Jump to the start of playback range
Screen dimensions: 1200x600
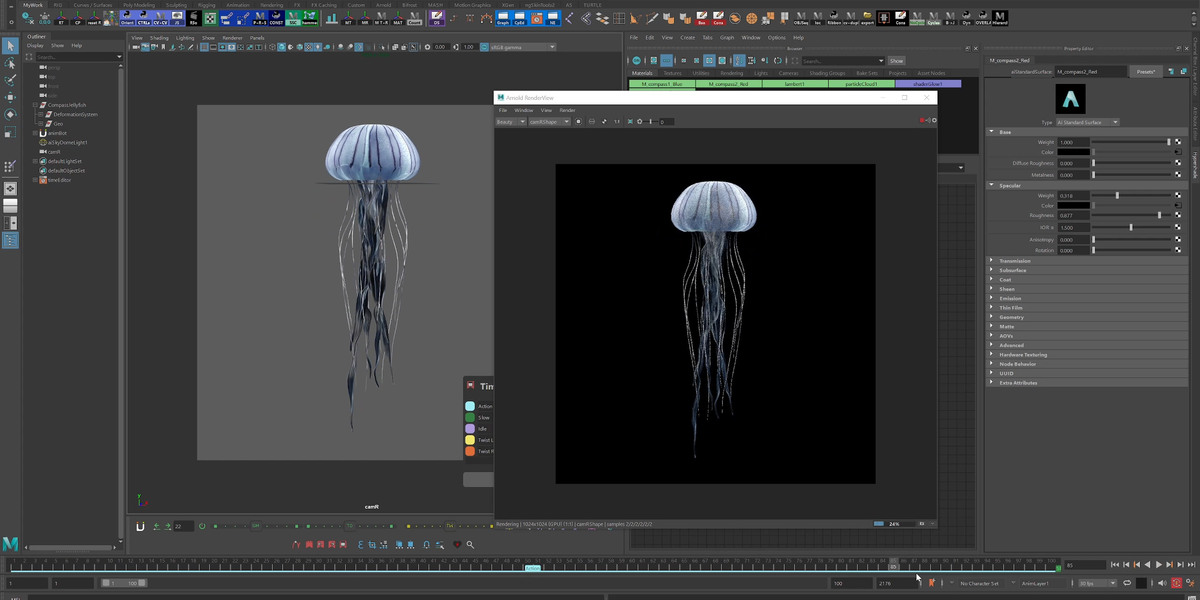(1116, 565)
